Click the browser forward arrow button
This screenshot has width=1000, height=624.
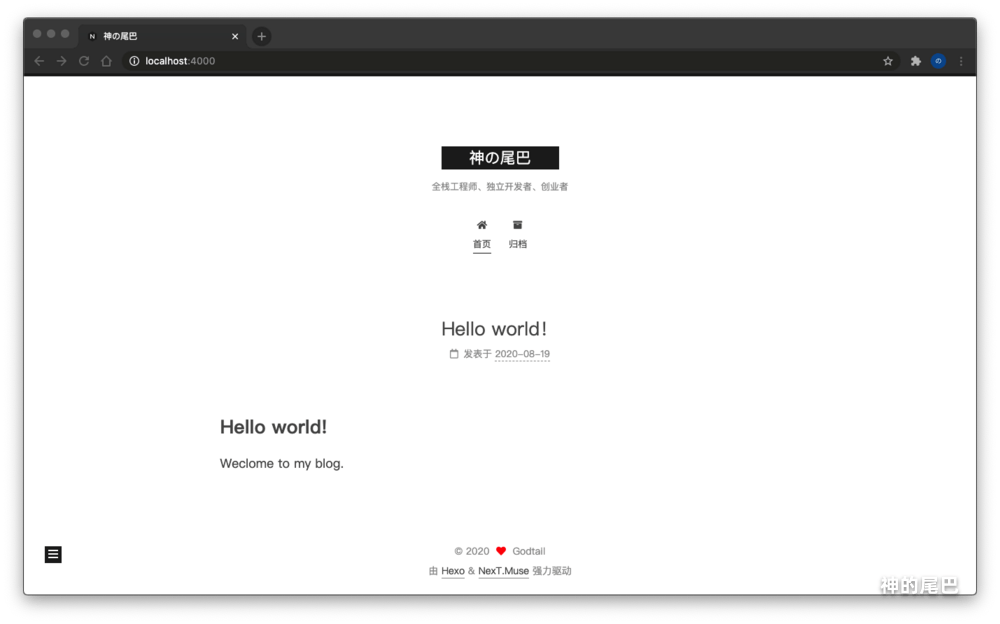61,61
